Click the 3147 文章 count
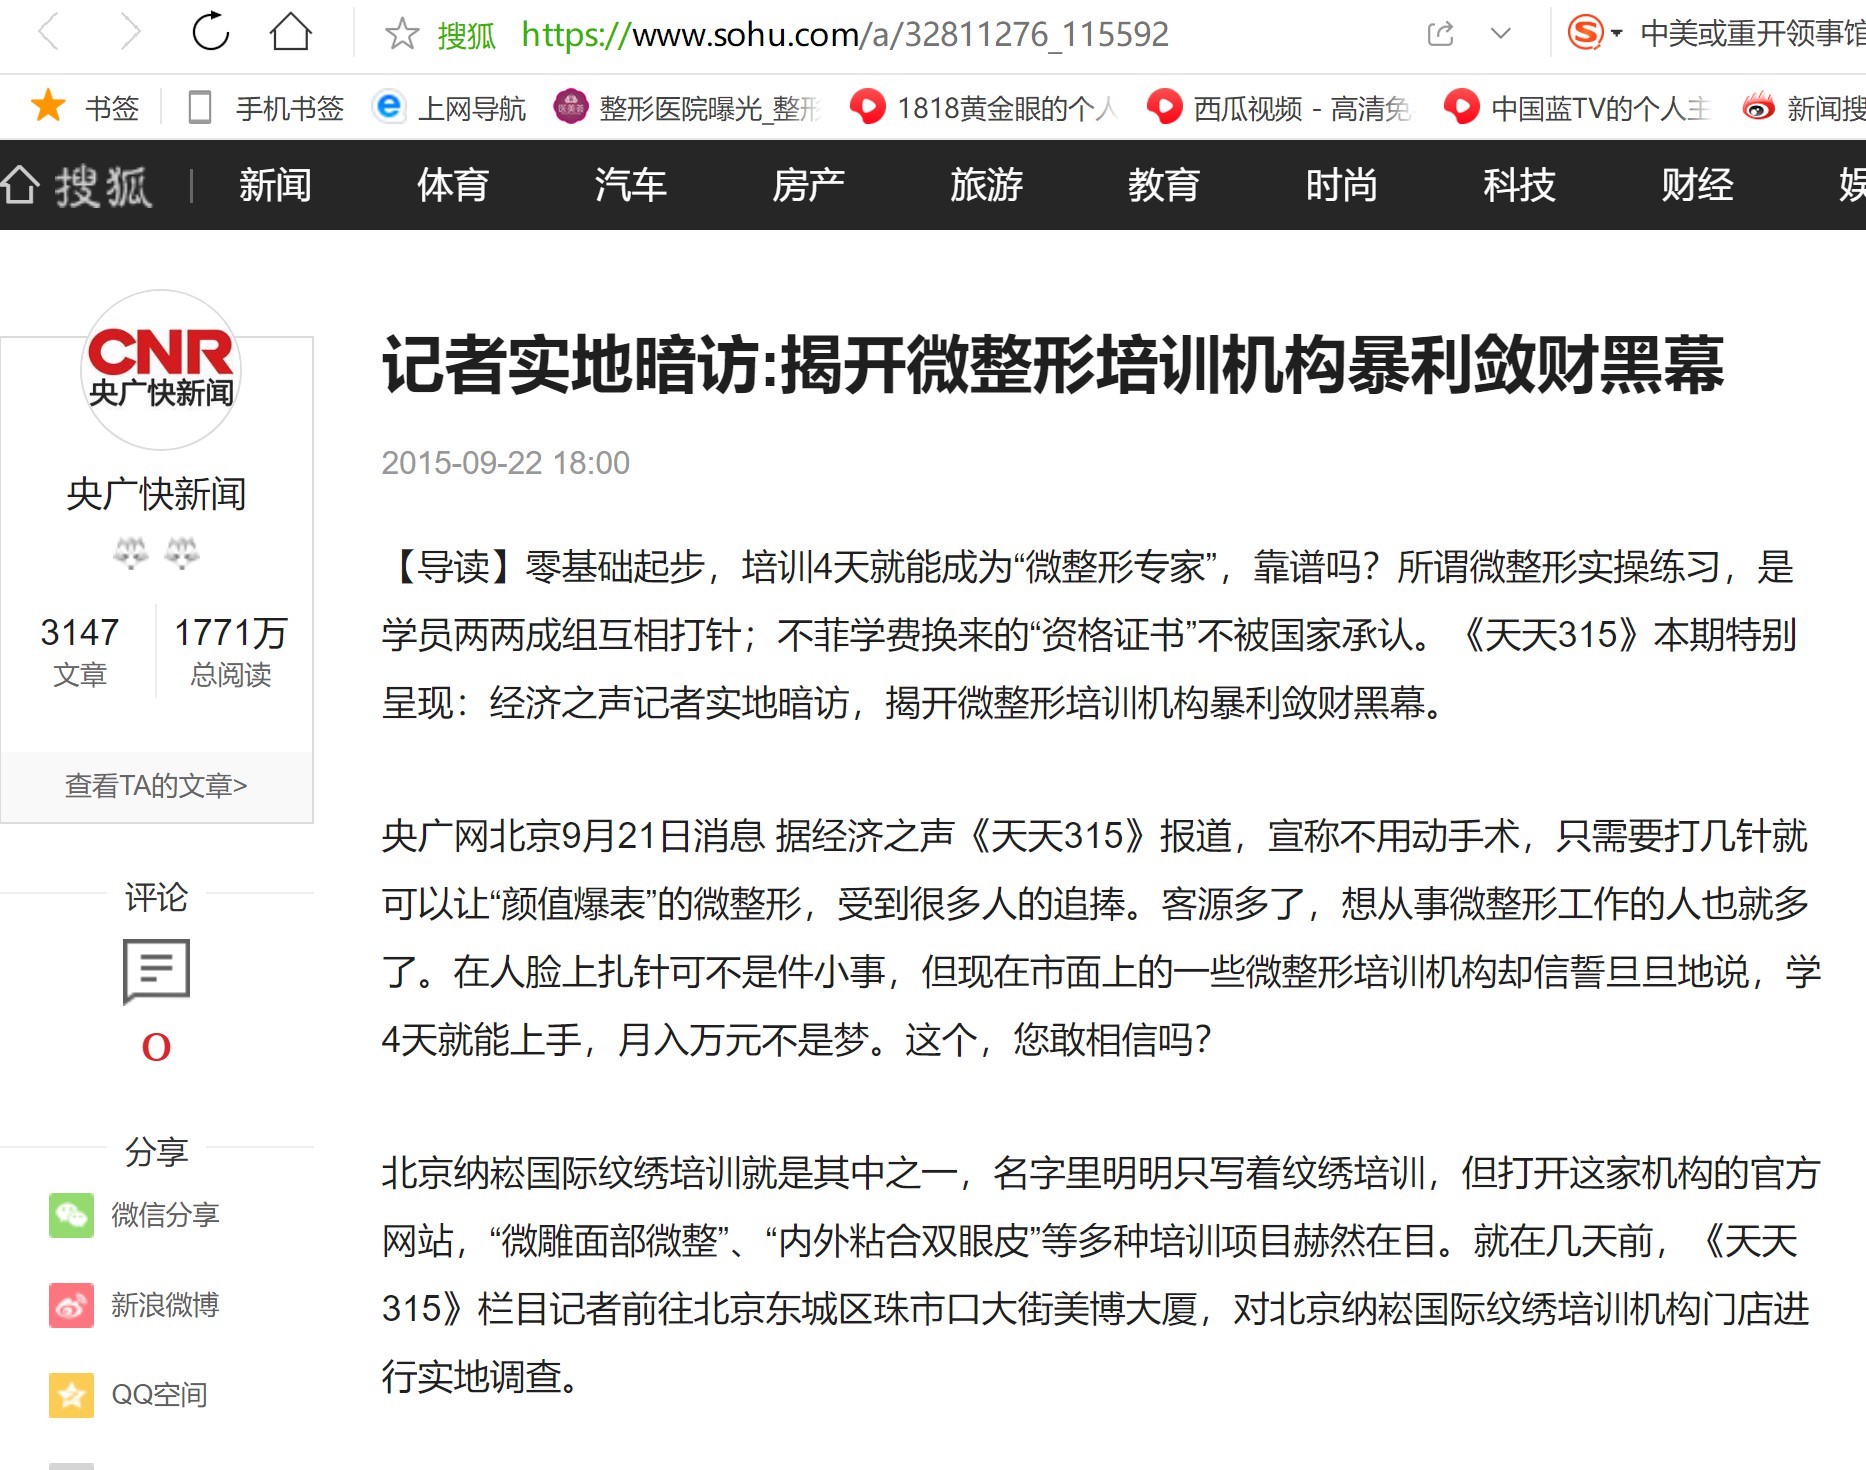 tap(80, 652)
